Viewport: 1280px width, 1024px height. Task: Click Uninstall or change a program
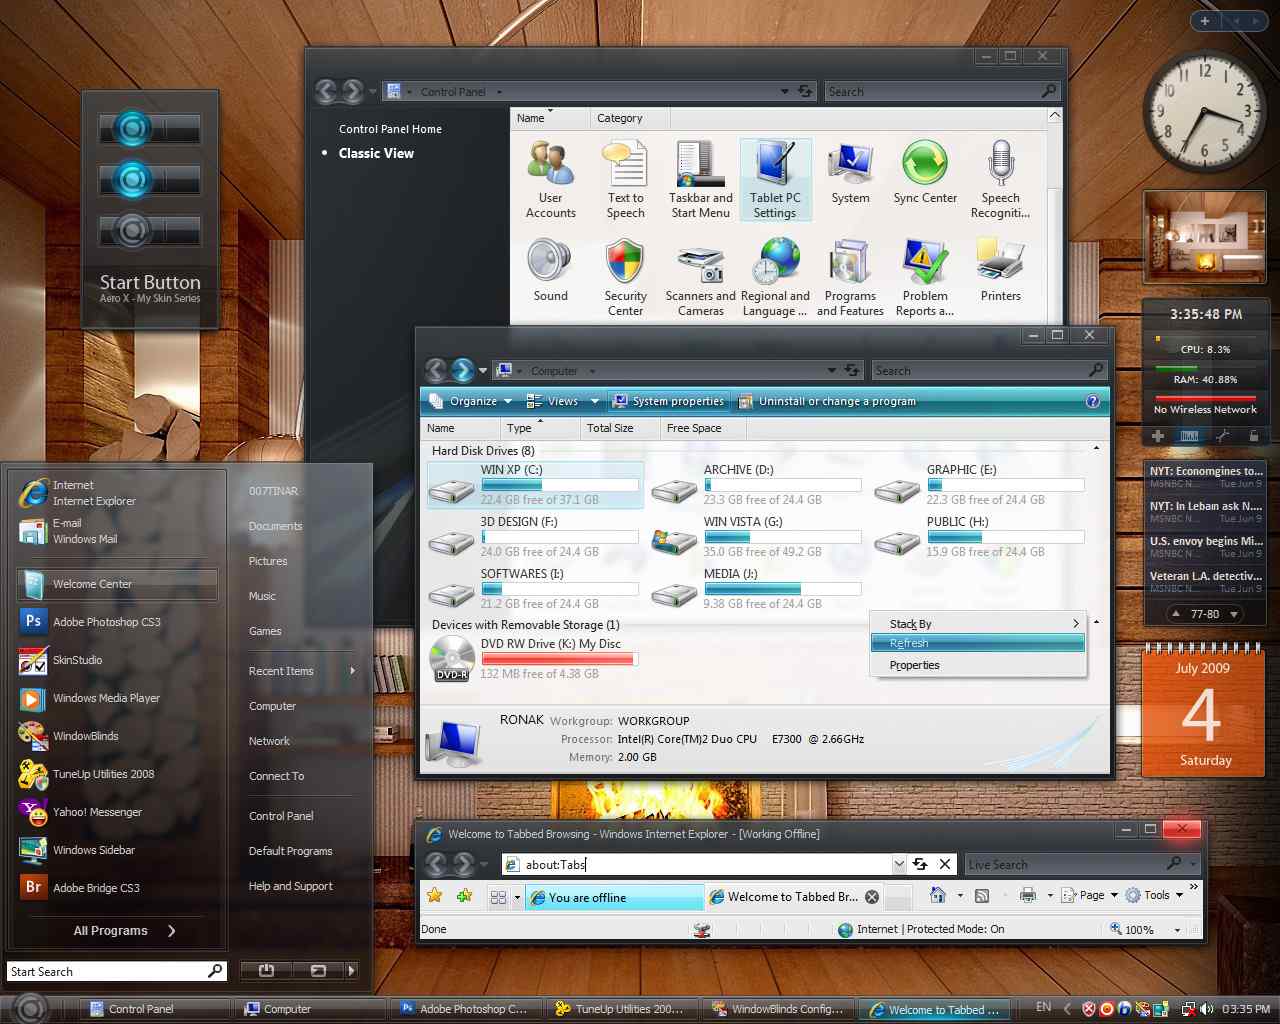pos(827,401)
